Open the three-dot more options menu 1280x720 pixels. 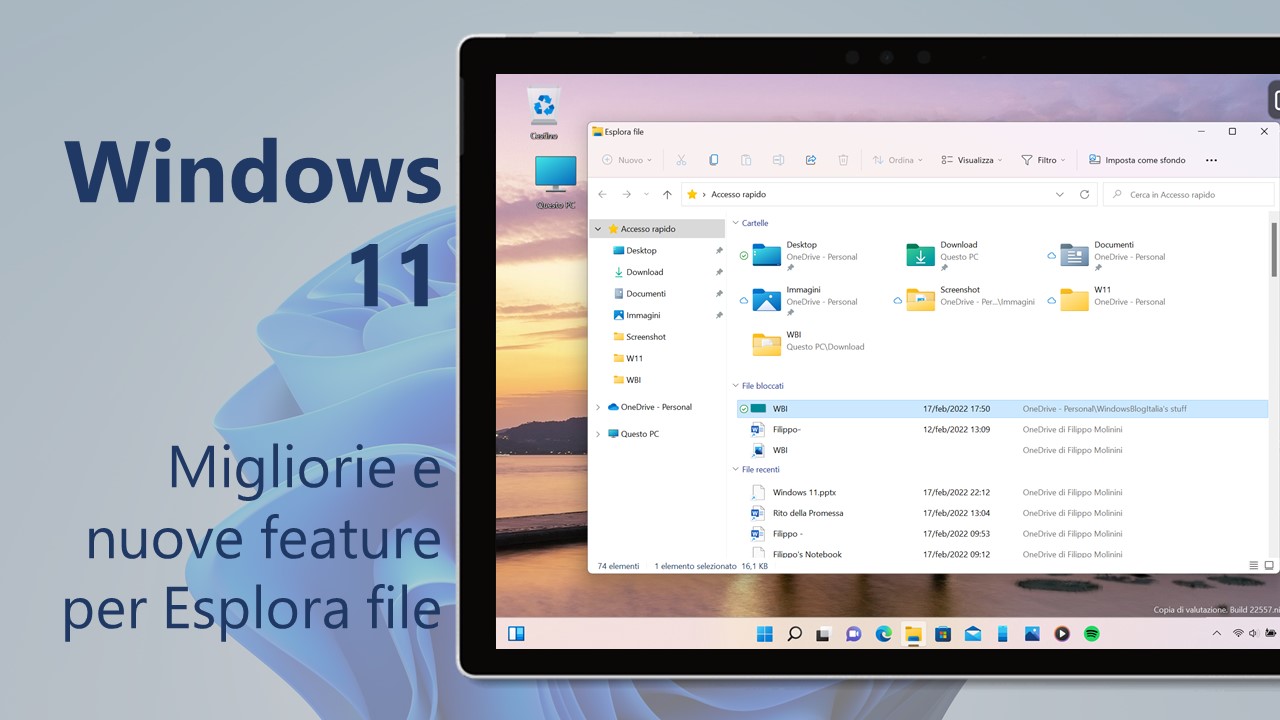click(x=1211, y=160)
